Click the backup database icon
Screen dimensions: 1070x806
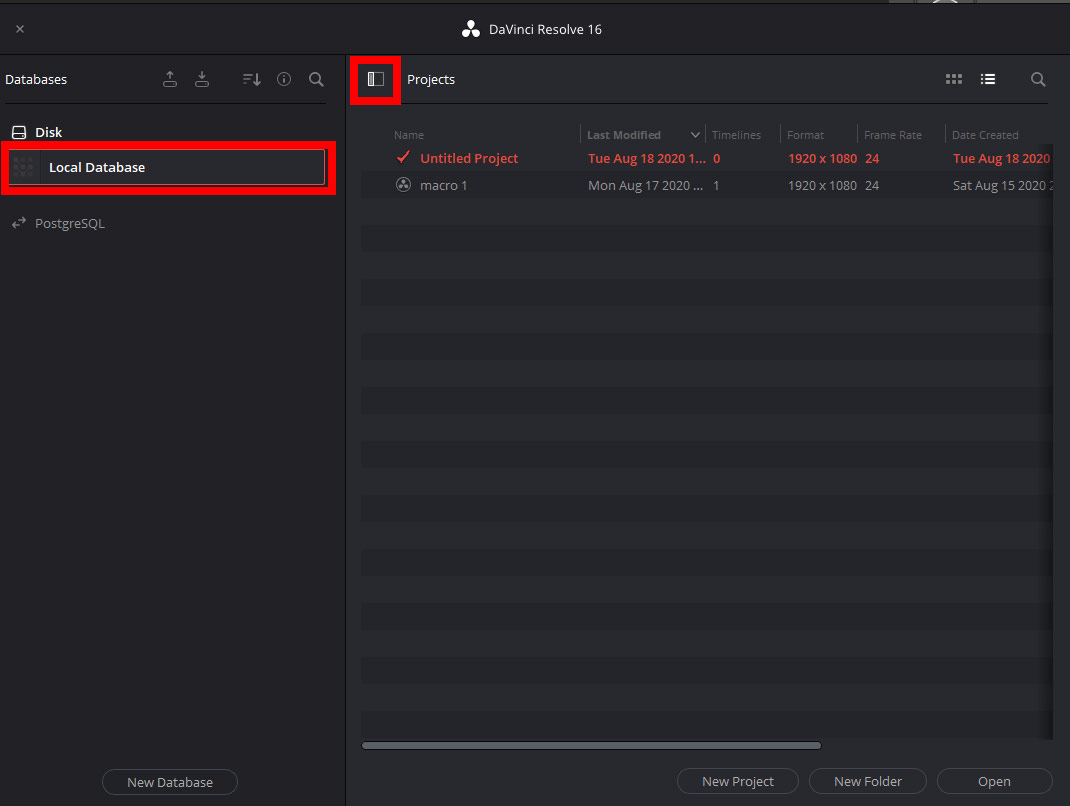click(x=170, y=79)
